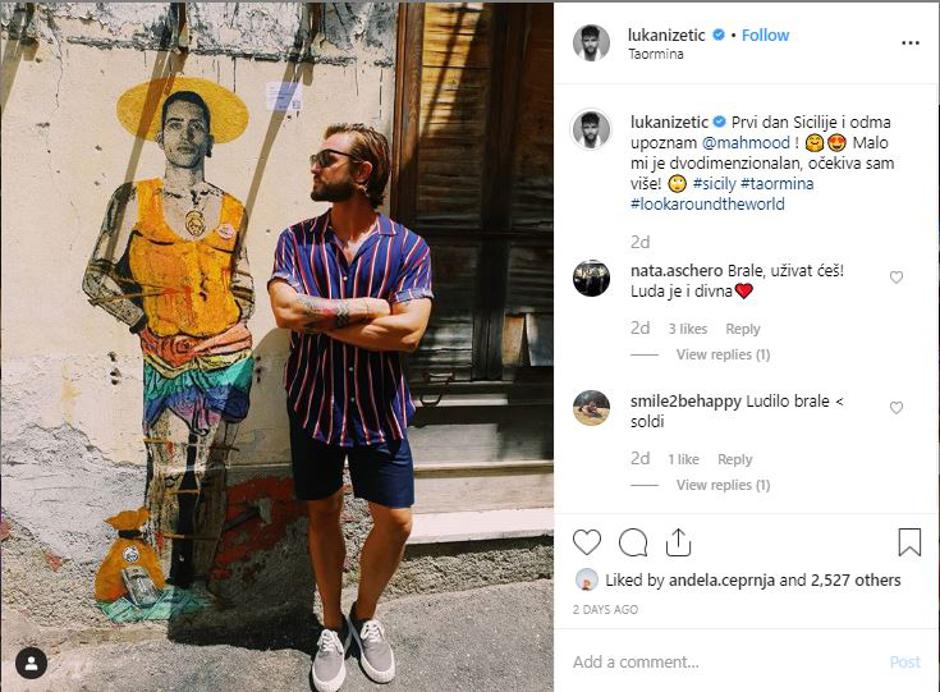Open the Taormina location link
The image size is (940, 692).
pyautogui.click(x=656, y=54)
